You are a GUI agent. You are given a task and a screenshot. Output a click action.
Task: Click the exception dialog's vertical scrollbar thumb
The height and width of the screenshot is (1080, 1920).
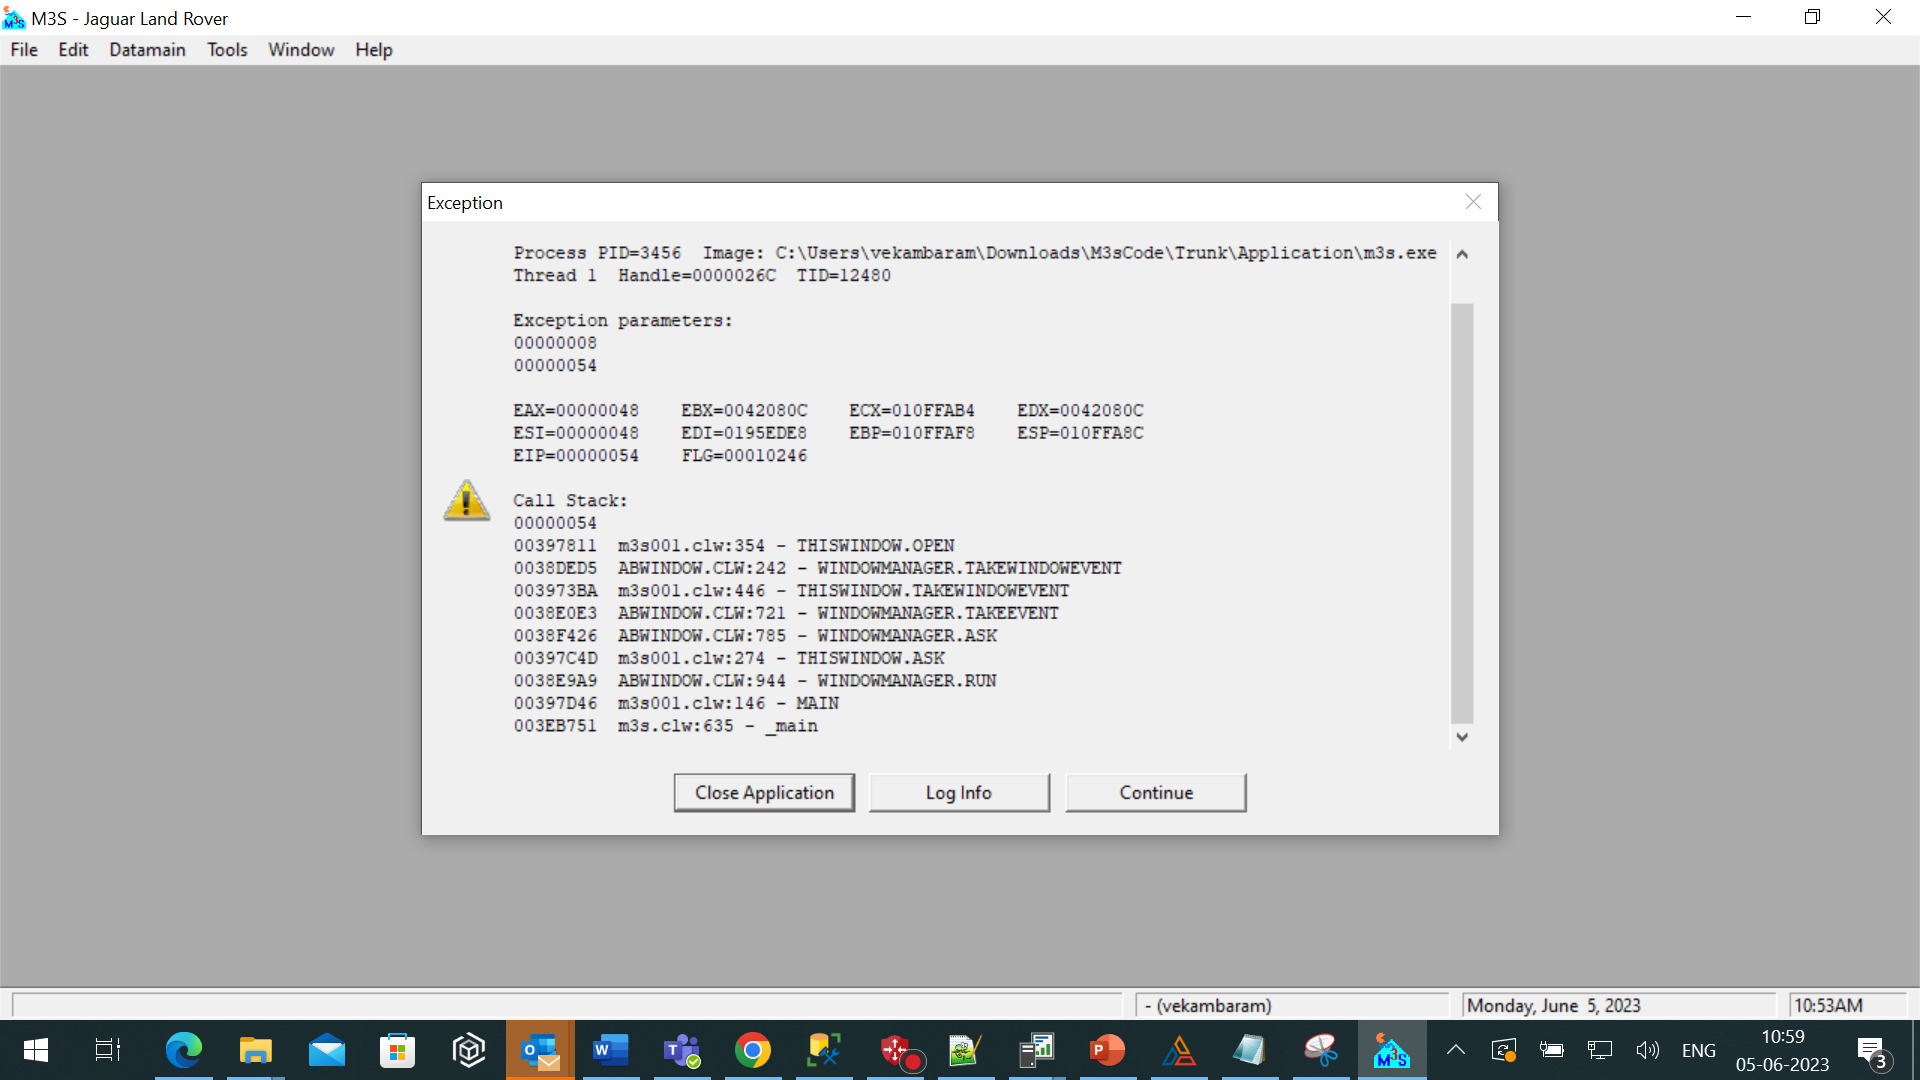(x=1462, y=512)
